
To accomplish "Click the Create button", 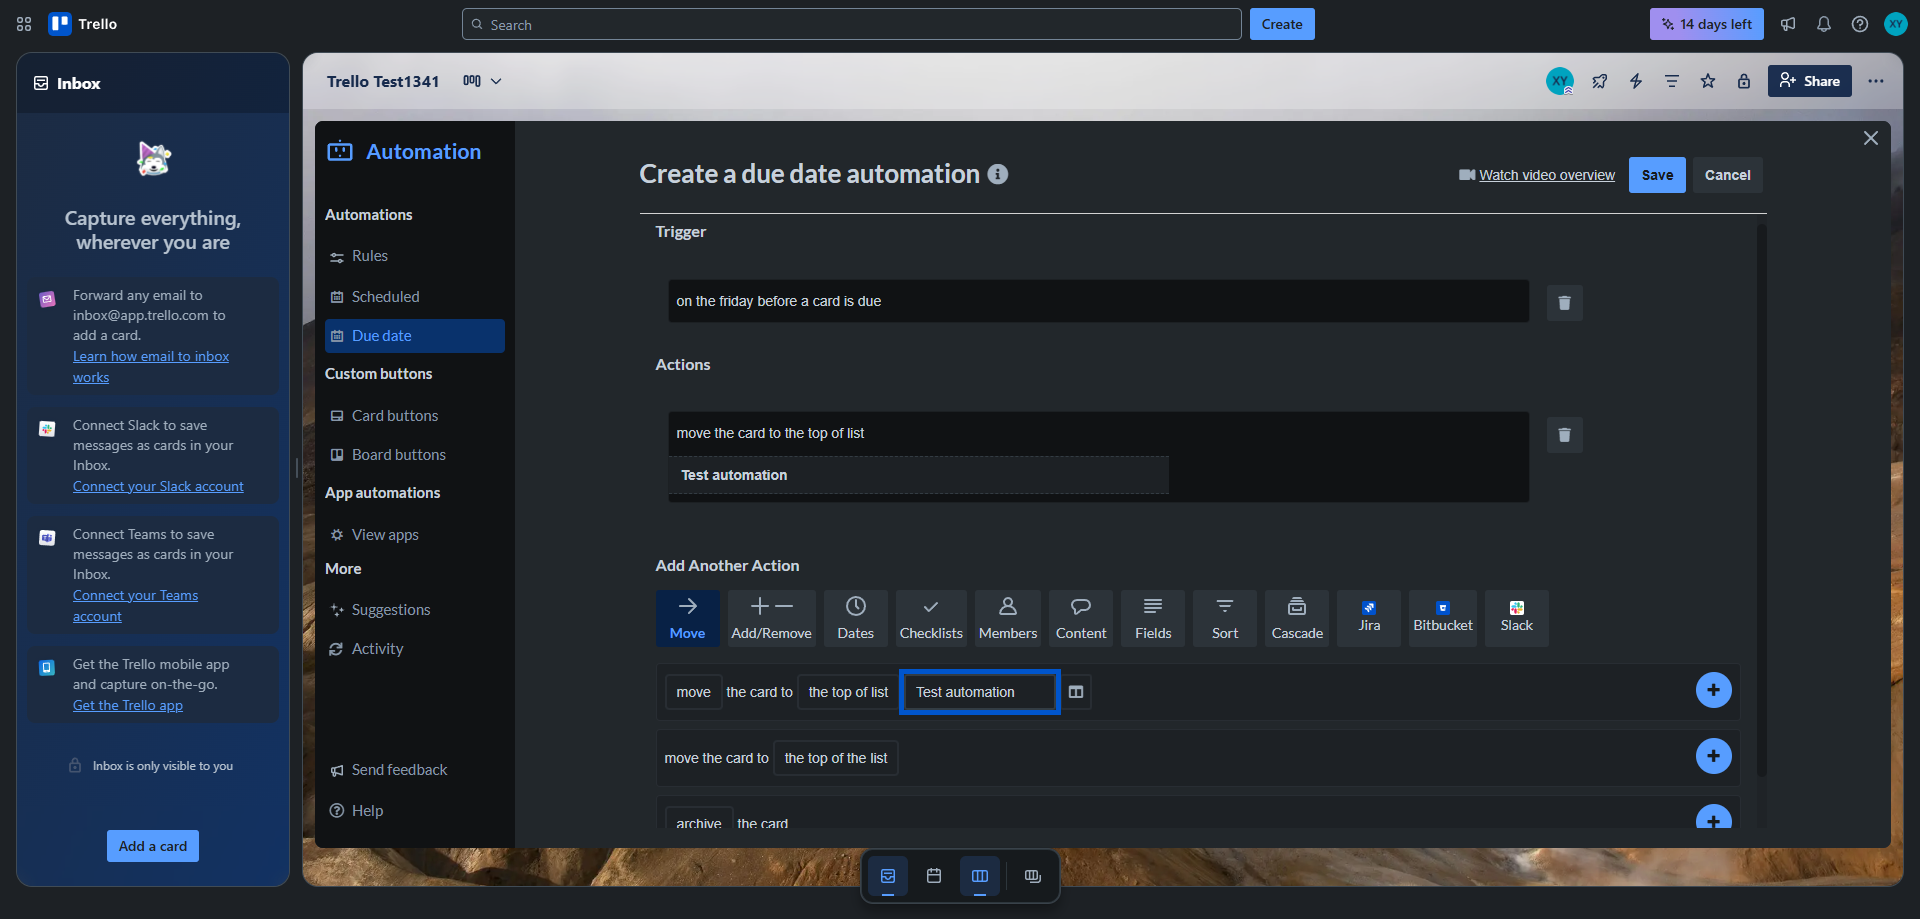I will [1282, 24].
